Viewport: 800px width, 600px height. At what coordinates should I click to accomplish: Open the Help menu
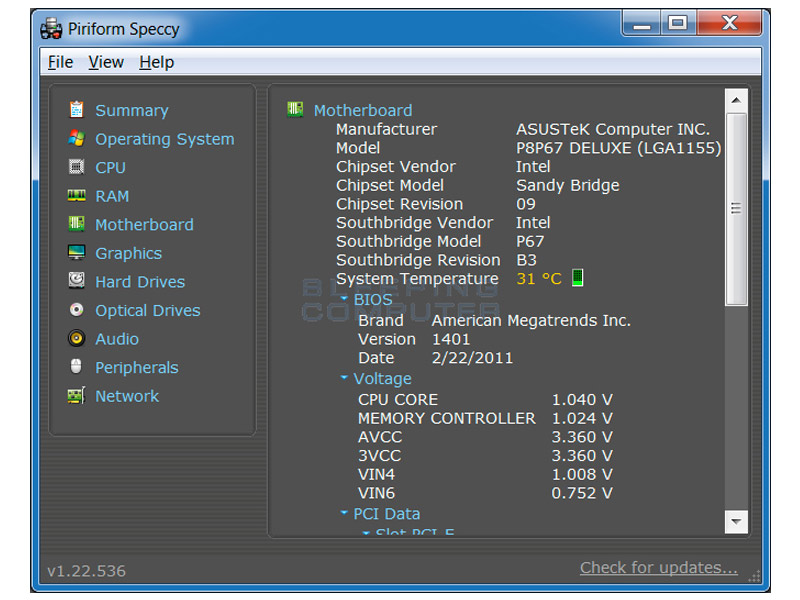point(156,62)
